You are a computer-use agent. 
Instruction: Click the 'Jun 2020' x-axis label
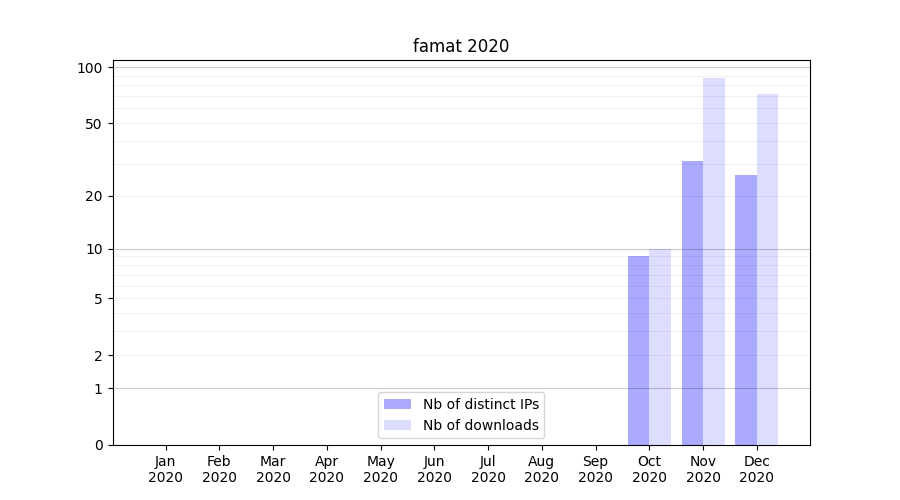(x=434, y=469)
